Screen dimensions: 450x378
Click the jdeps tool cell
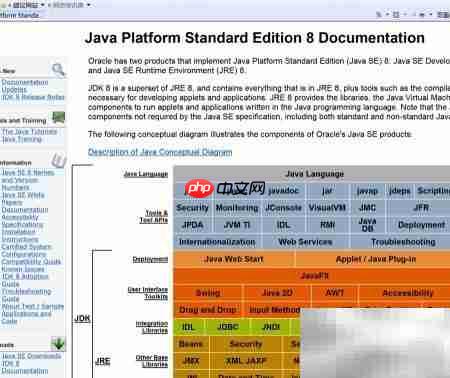point(399,191)
